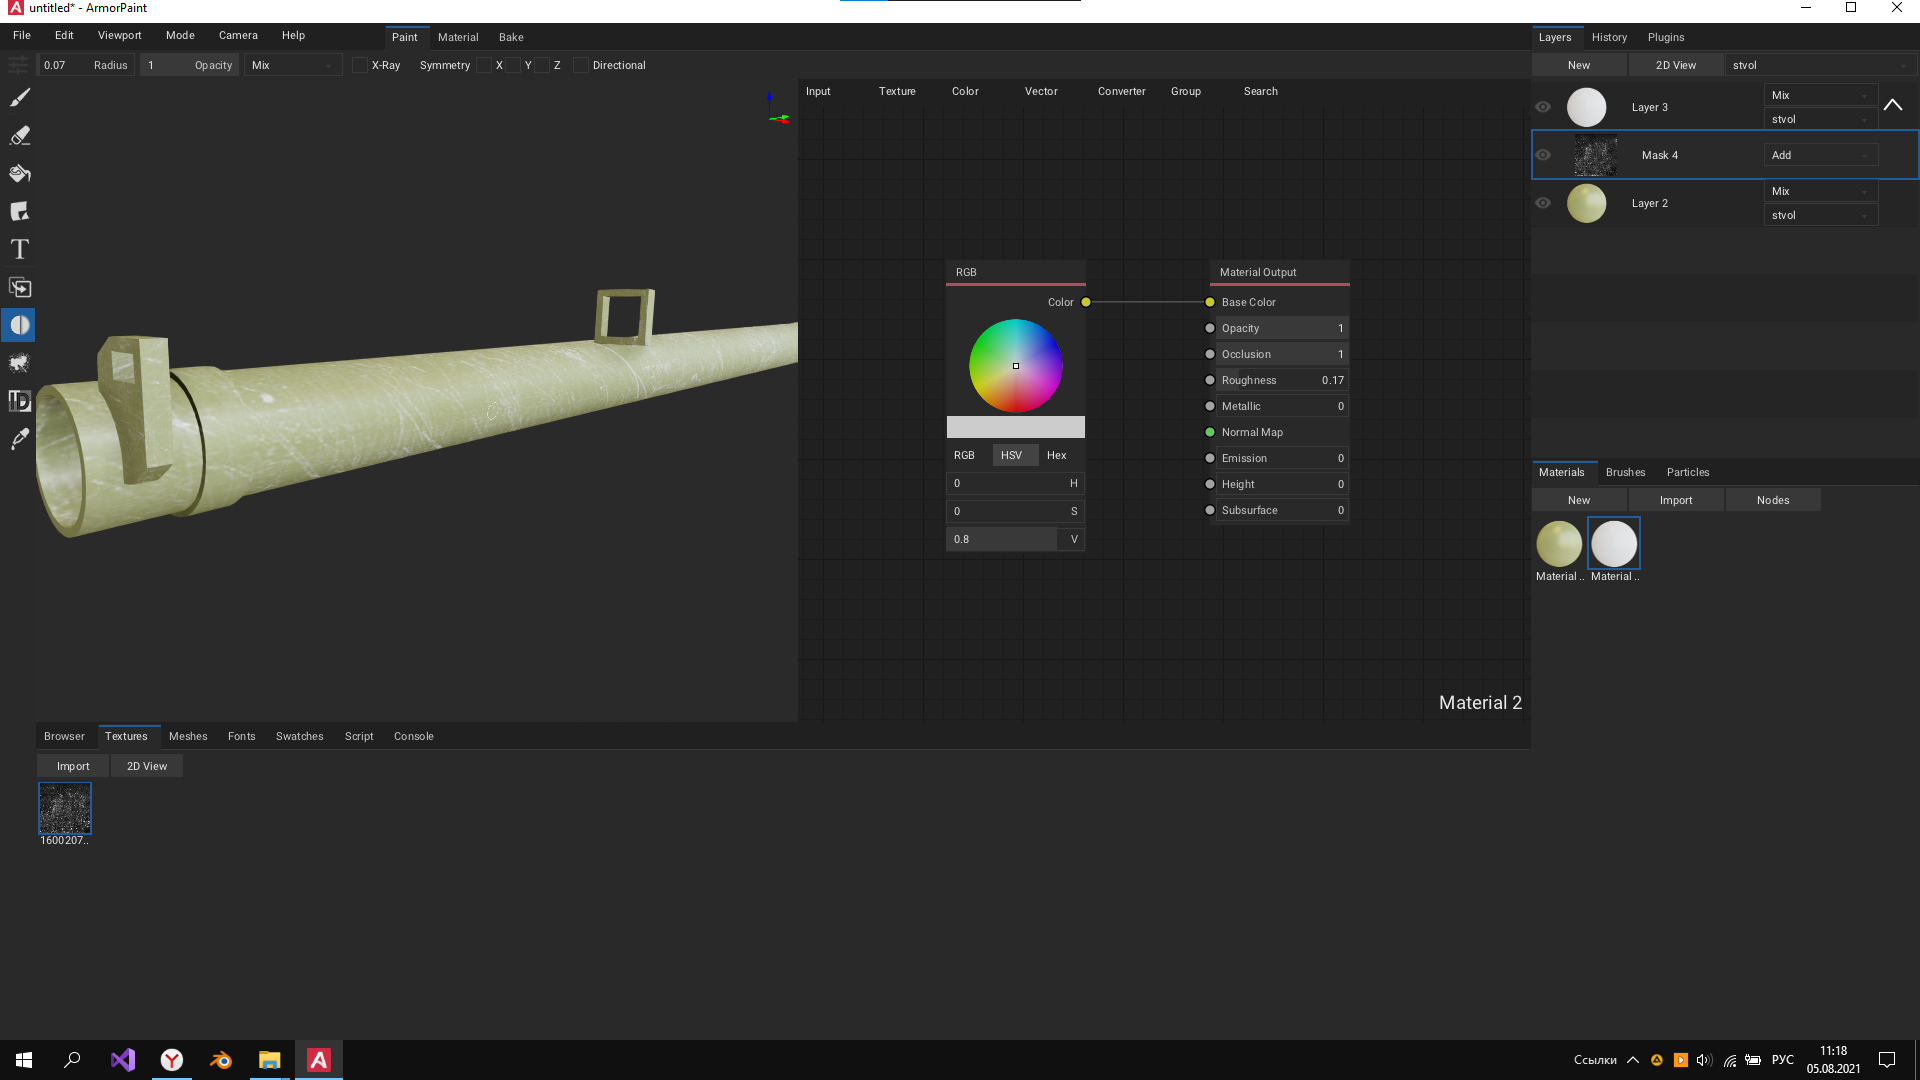Enable the X-Ray checkbox

pos(360,65)
